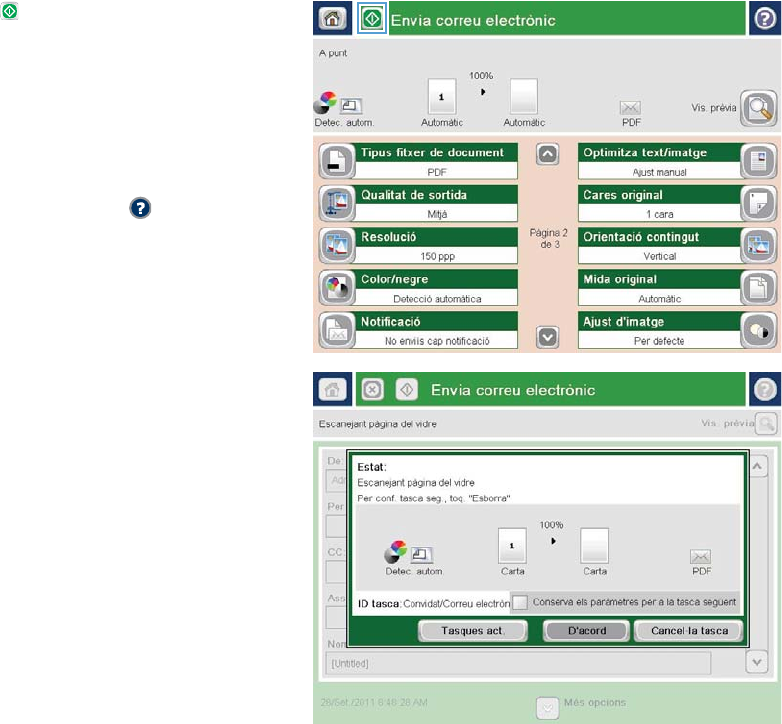The height and width of the screenshot is (724, 782).
Task: Go to previous options page with up arrow
Action: [547, 154]
